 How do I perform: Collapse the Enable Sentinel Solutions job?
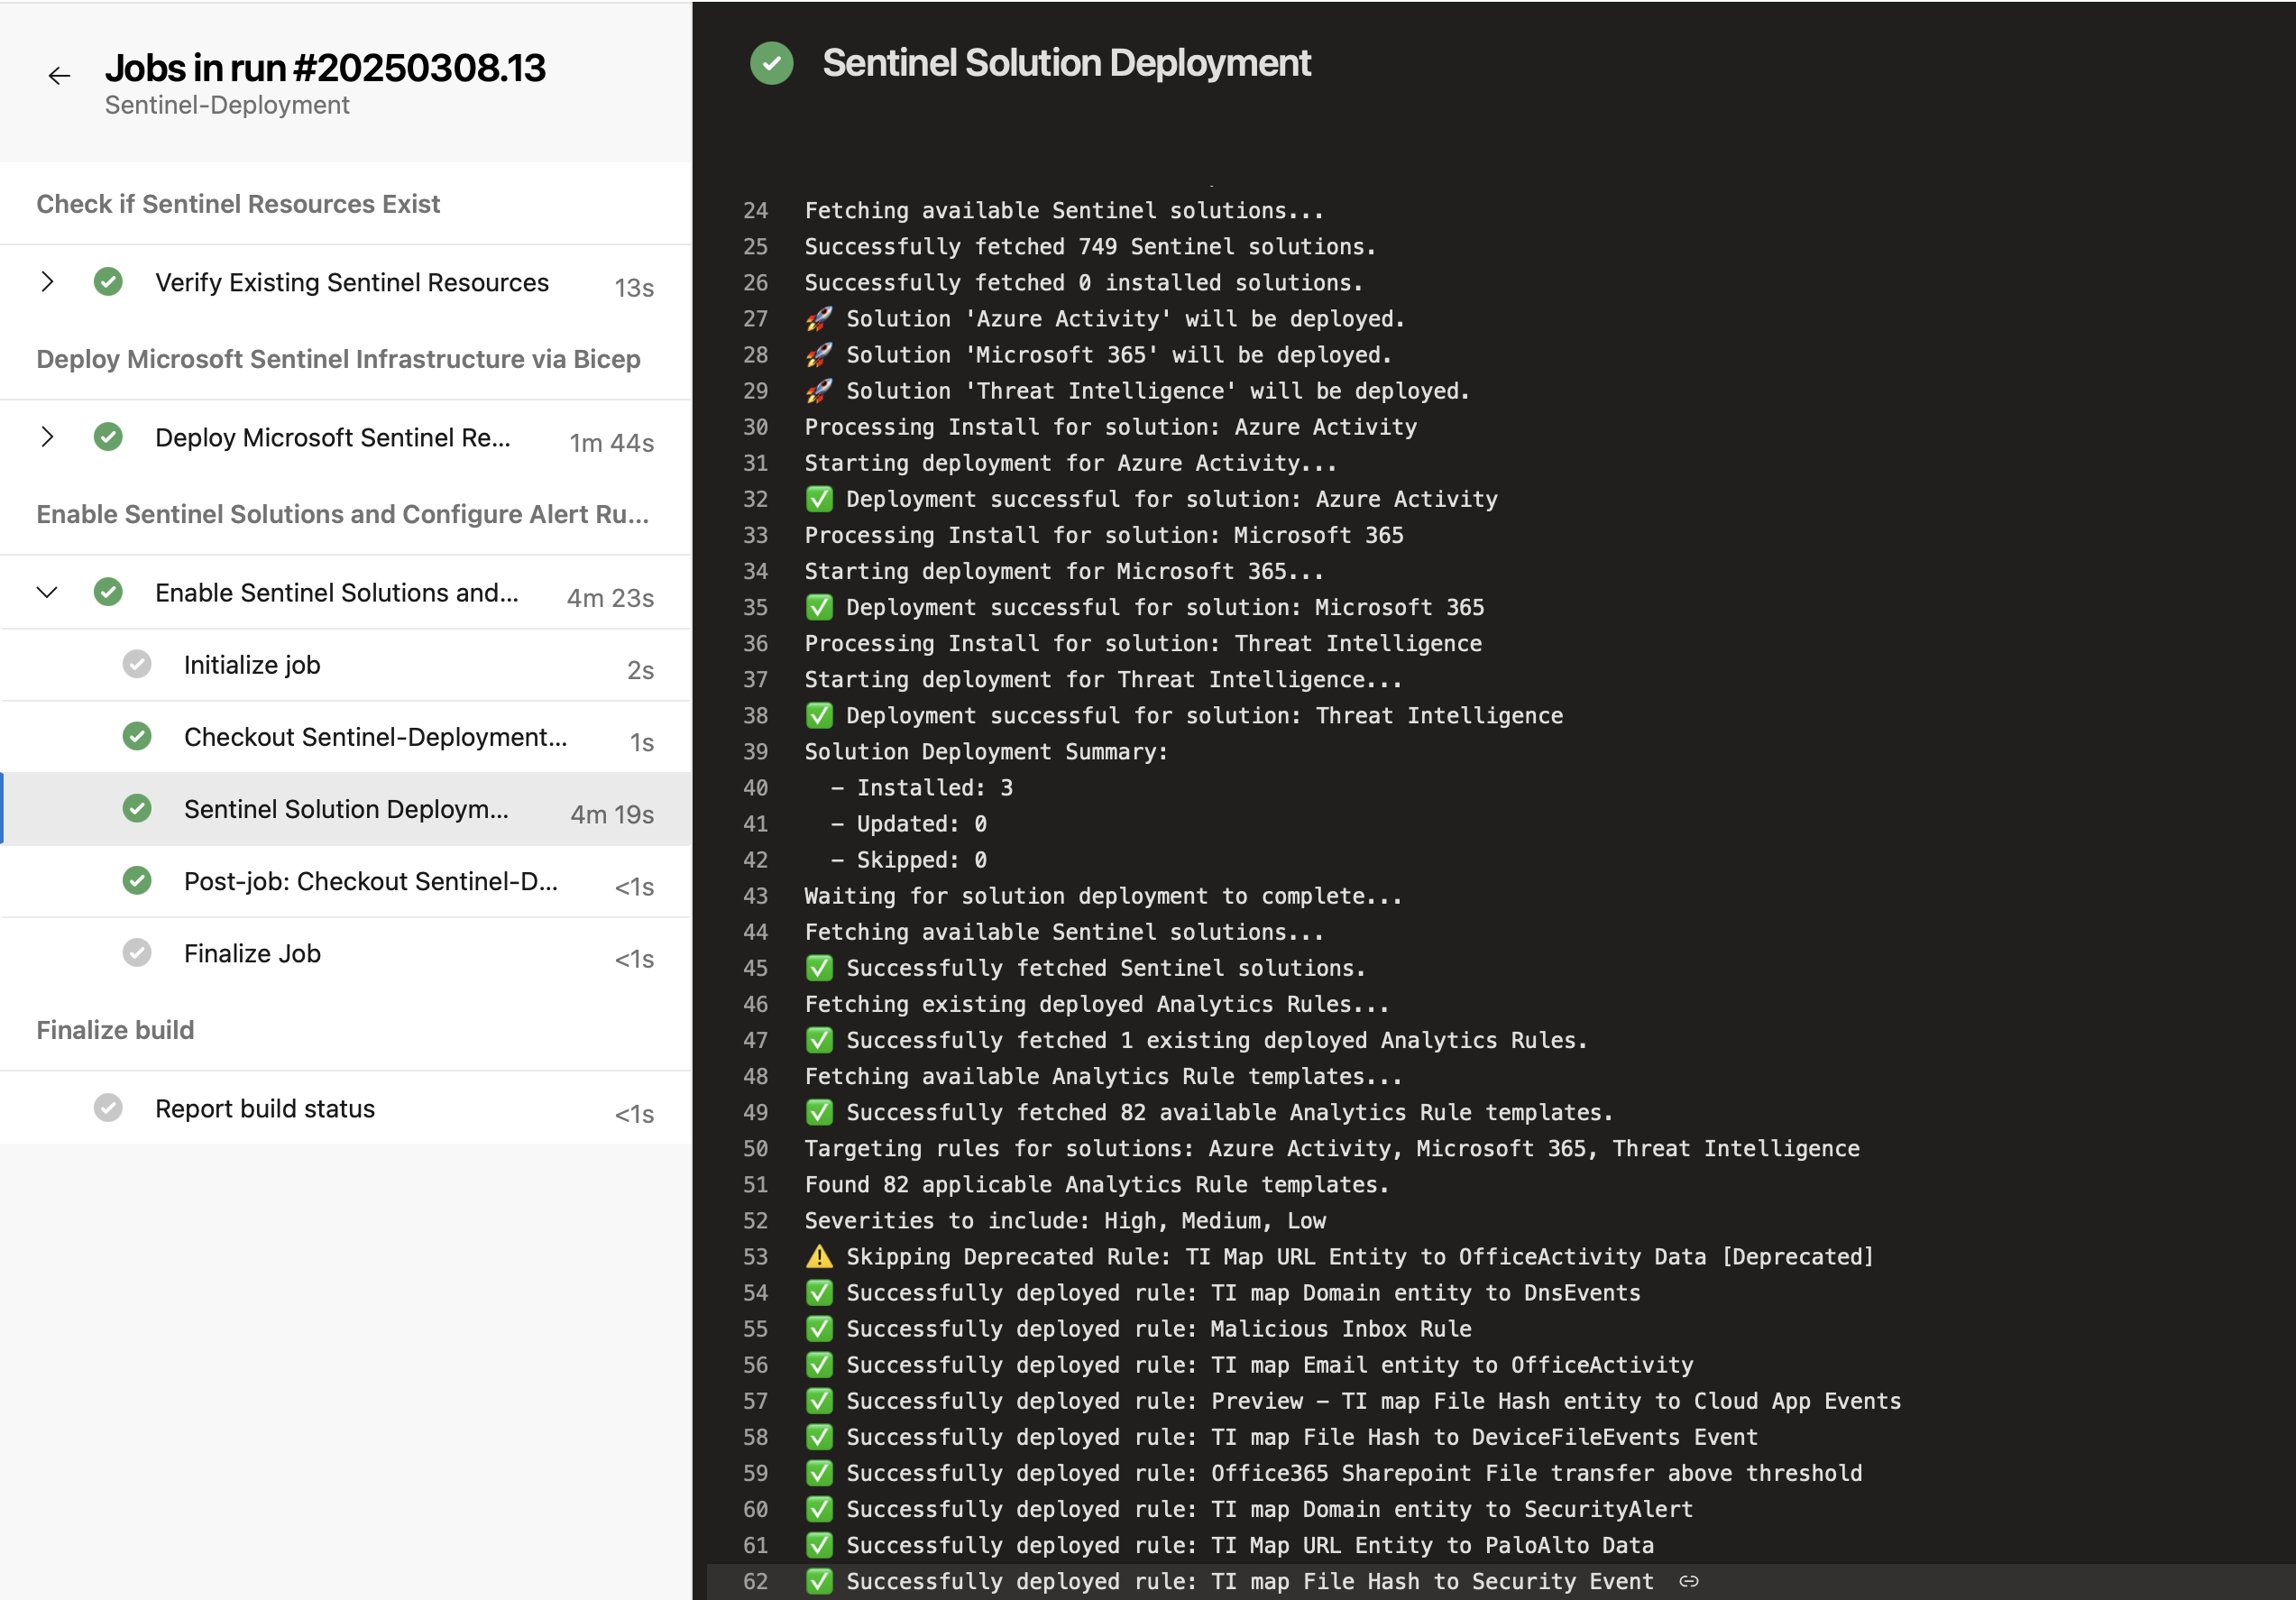point(47,592)
